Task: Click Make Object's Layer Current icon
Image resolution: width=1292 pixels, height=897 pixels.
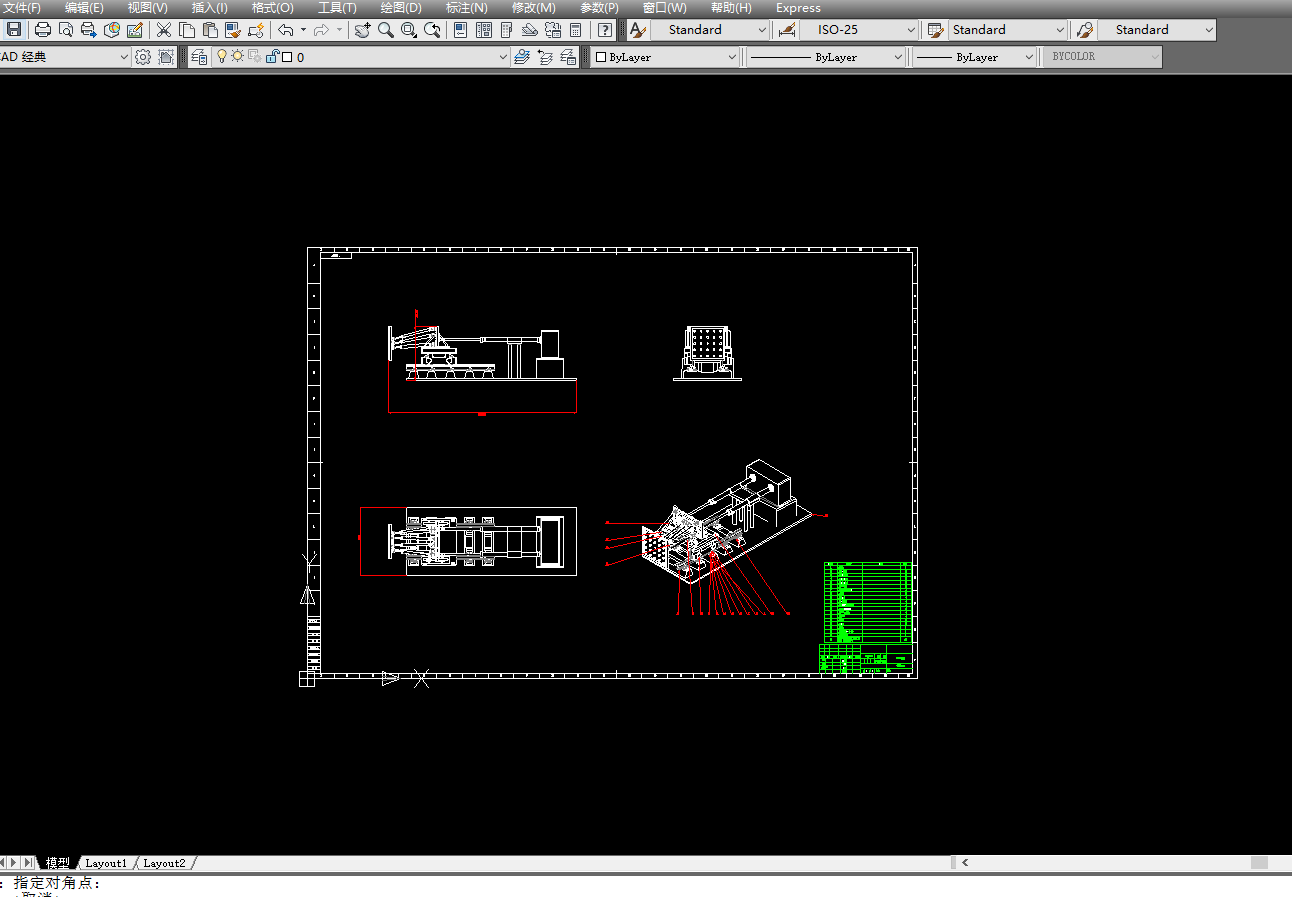Action: [x=522, y=57]
